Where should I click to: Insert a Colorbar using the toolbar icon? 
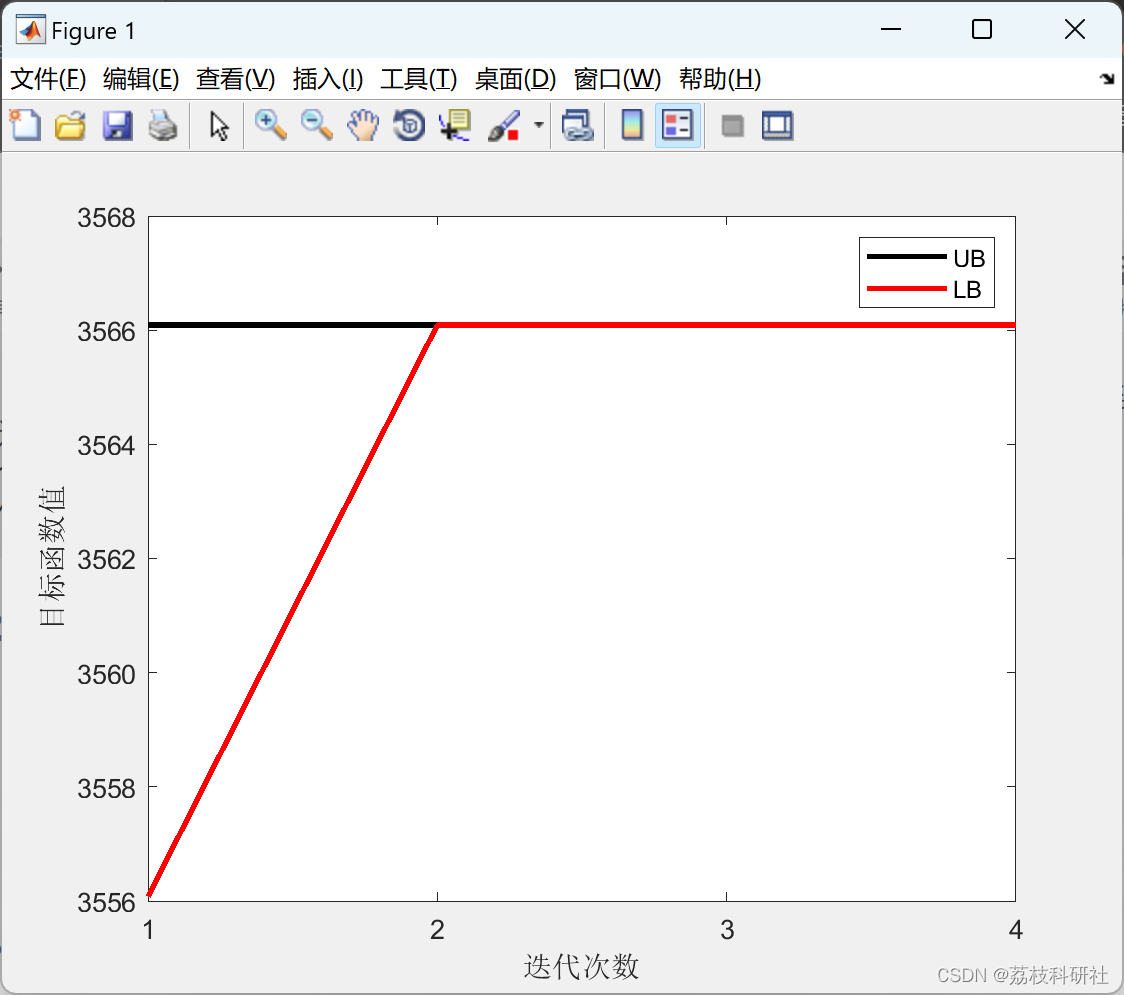tap(632, 125)
